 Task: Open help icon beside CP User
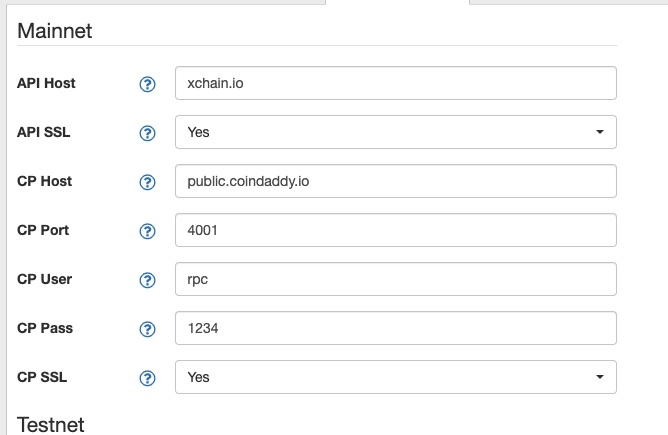[x=147, y=280]
